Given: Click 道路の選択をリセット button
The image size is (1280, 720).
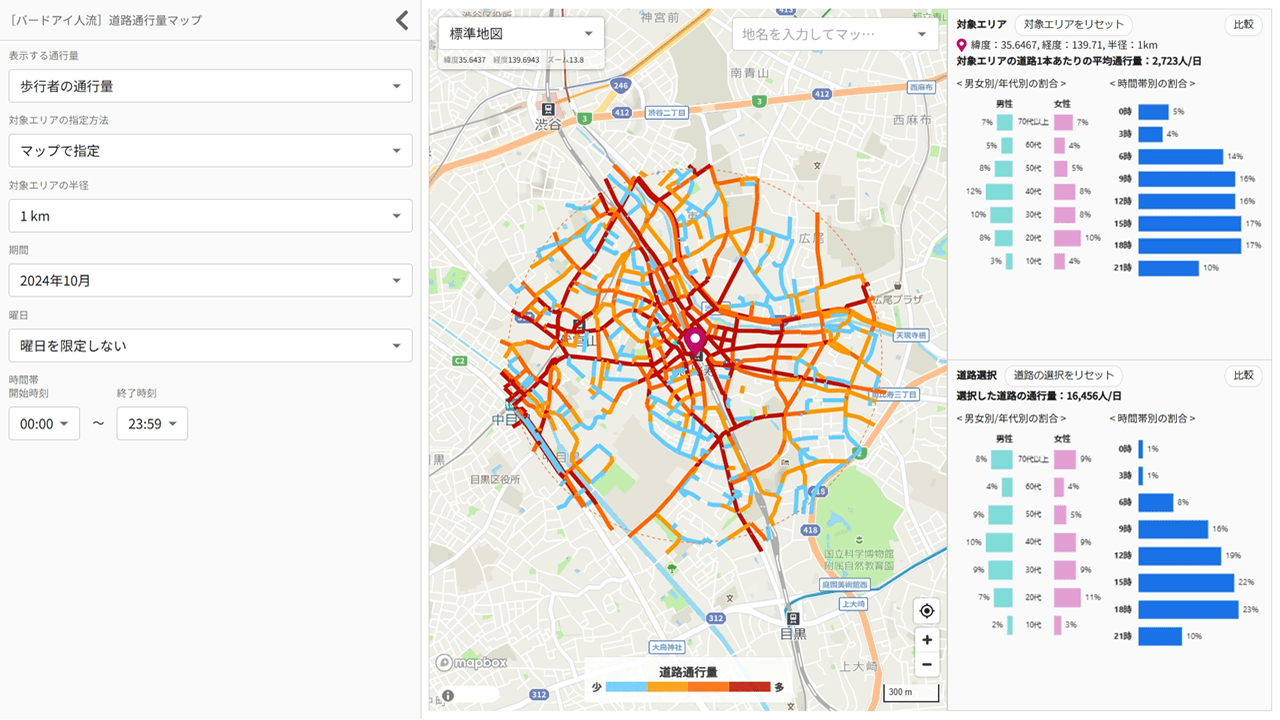Looking at the screenshot, I should tap(1063, 375).
